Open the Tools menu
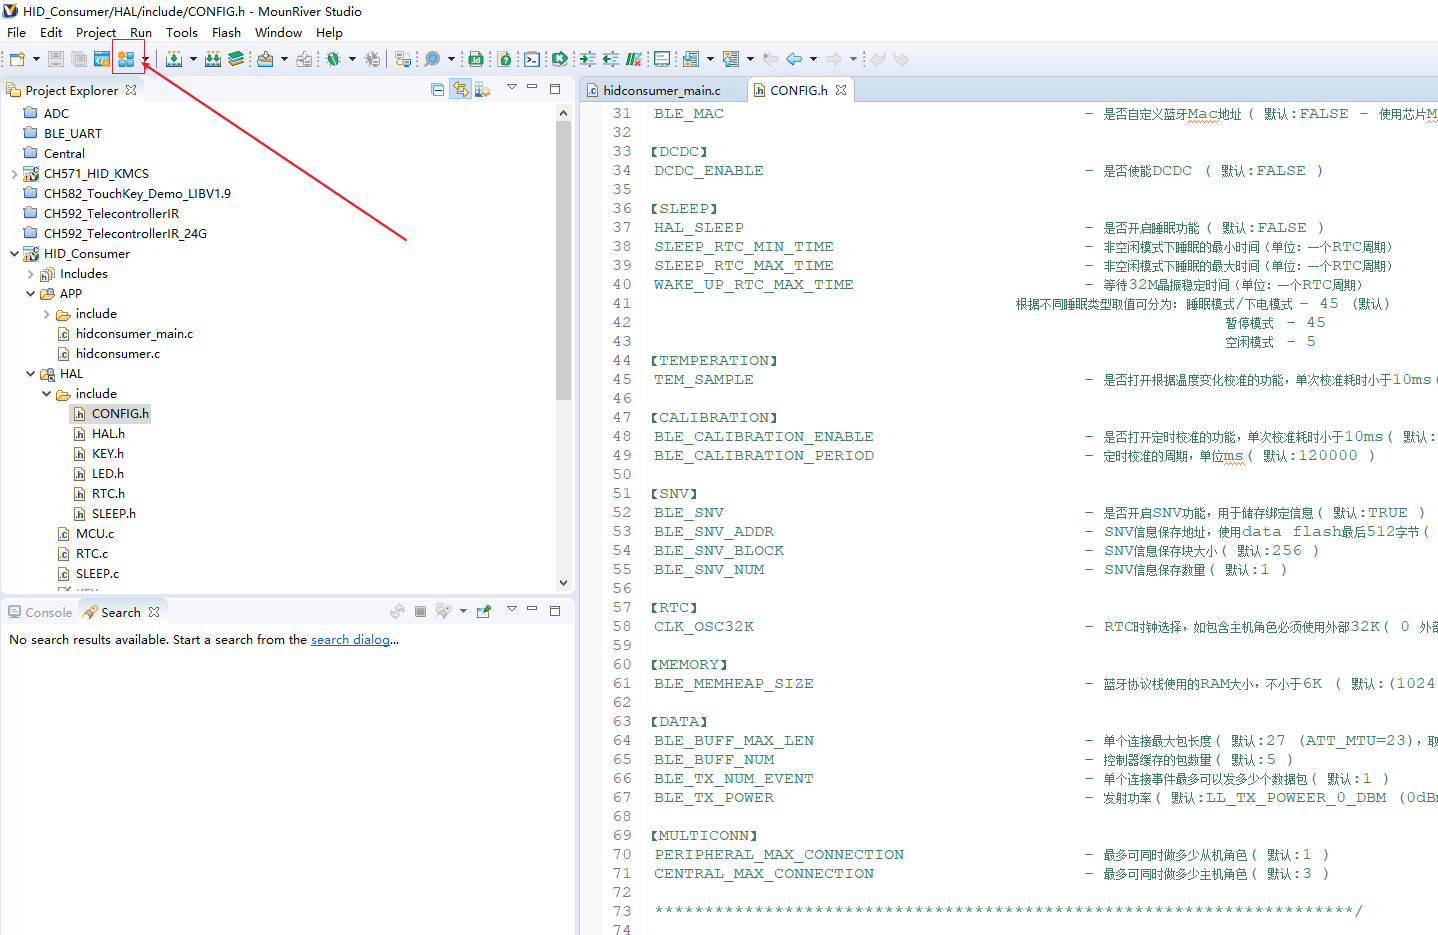Image resolution: width=1438 pixels, height=935 pixels. [x=182, y=32]
